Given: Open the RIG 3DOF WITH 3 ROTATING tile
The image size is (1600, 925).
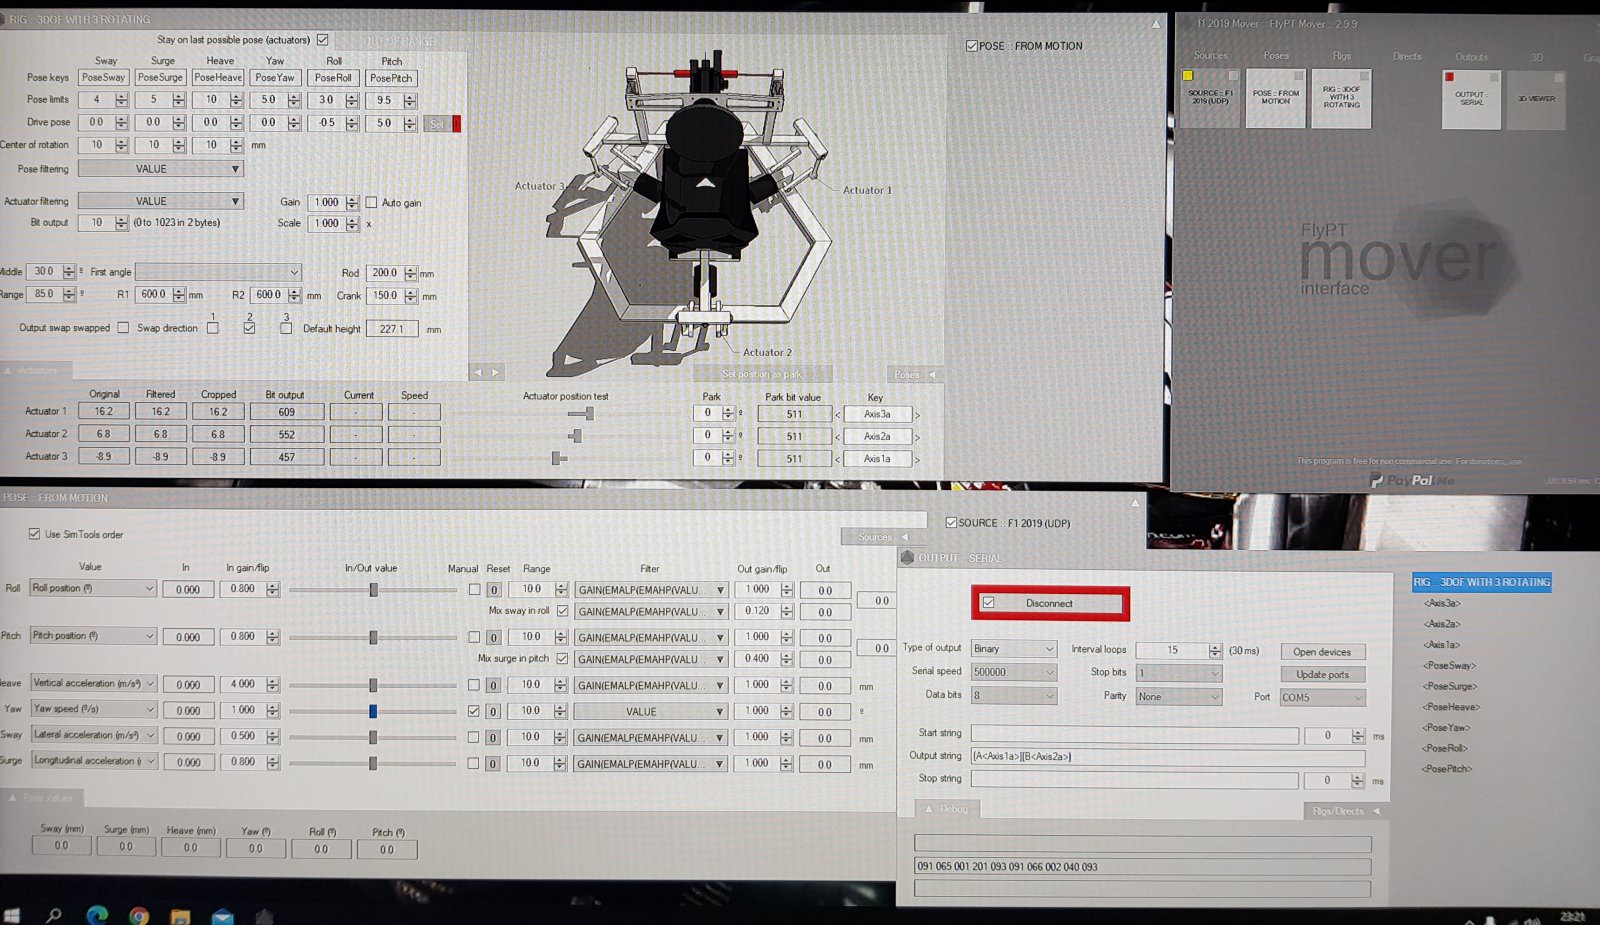Looking at the screenshot, I should pos(1341,98).
